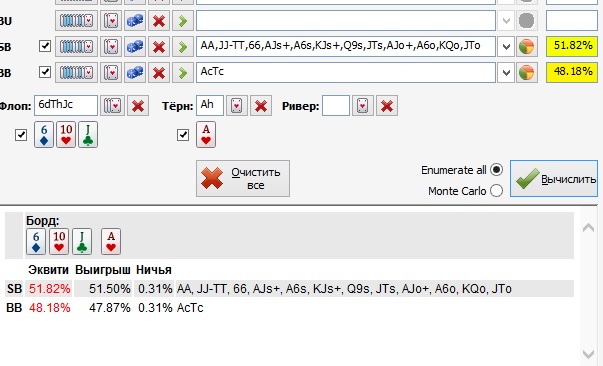Click green arrow in BU row
Screen dimensions: 603x366
click(x=183, y=20)
